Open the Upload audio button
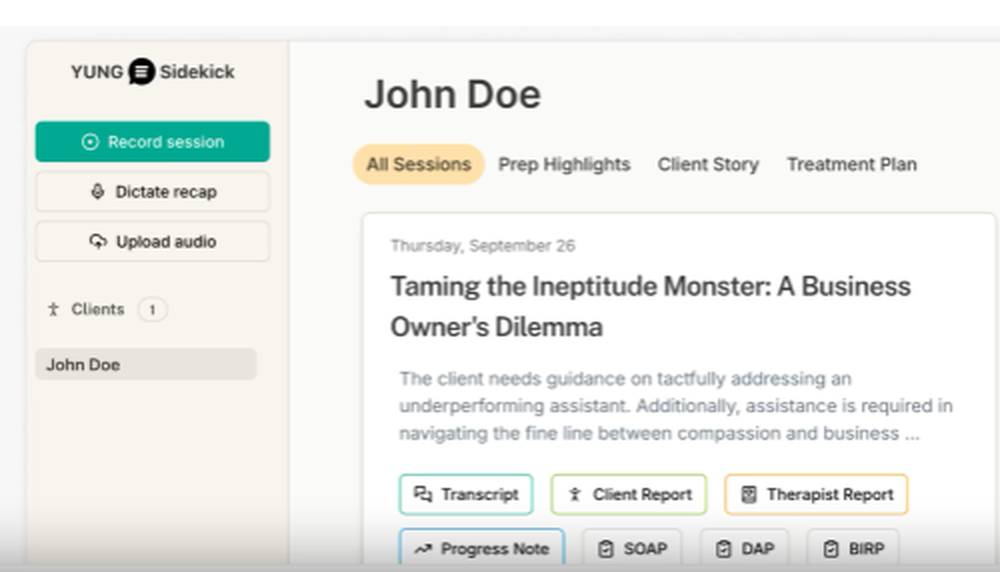The width and height of the screenshot is (1000, 572). (x=152, y=242)
